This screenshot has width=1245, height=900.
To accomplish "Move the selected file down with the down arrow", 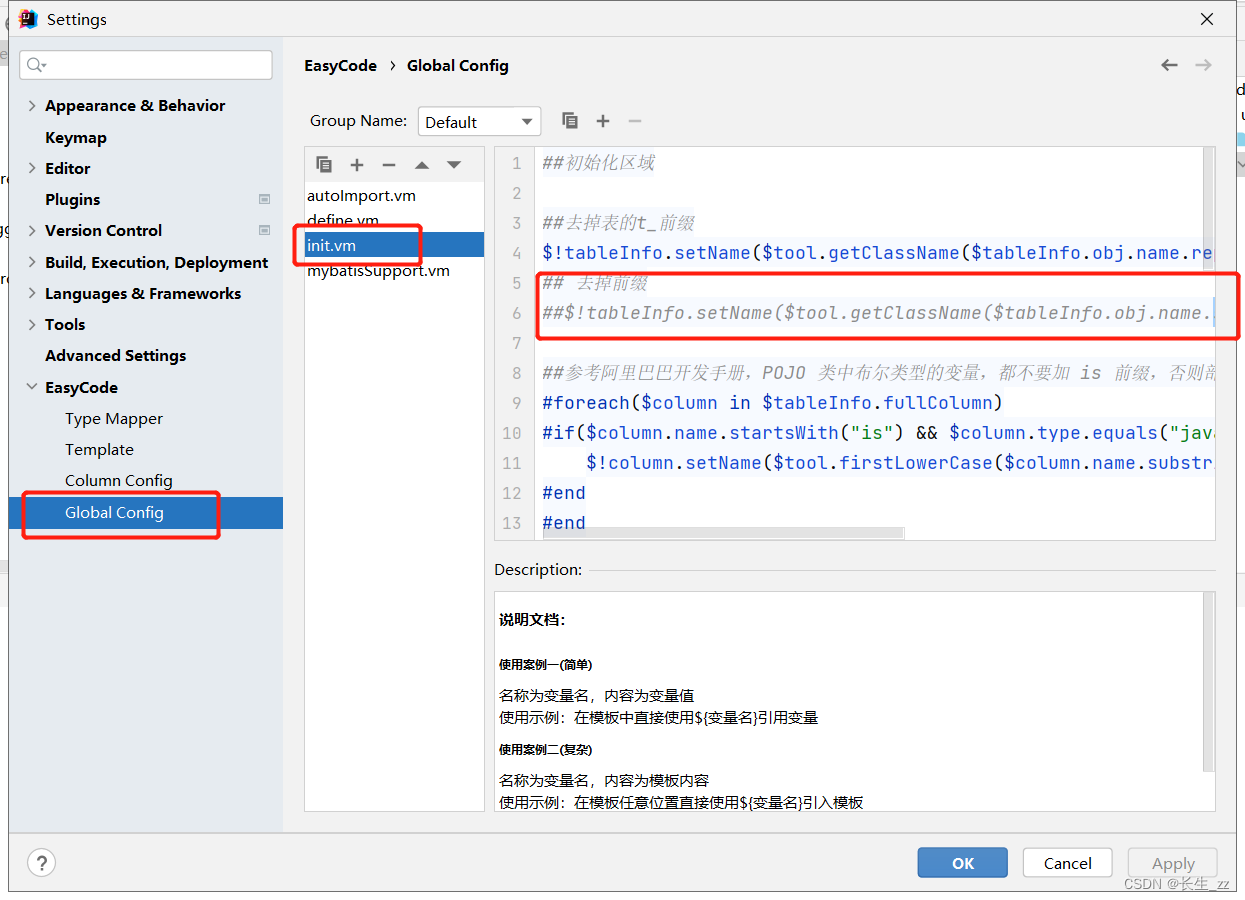I will [x=454, y=165].
